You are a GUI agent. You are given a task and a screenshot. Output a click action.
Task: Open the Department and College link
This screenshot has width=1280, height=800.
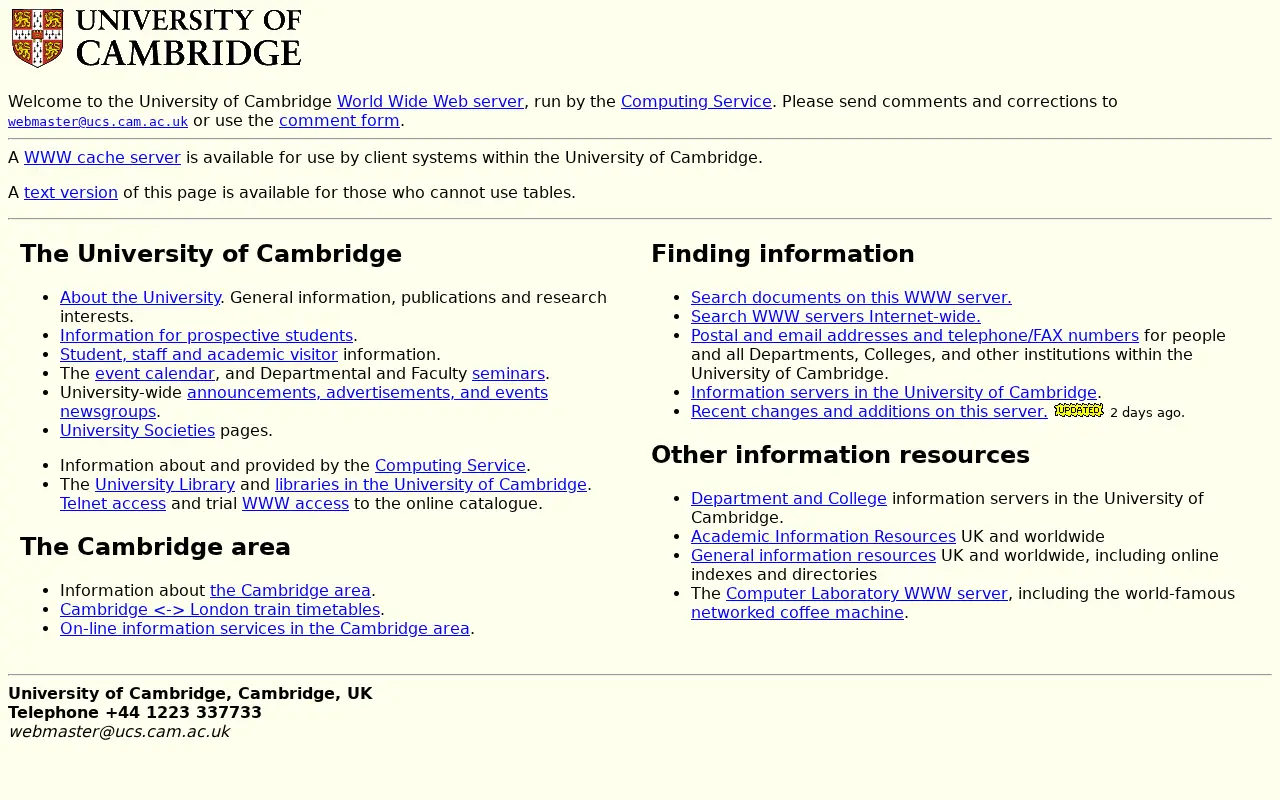point(789,499)
